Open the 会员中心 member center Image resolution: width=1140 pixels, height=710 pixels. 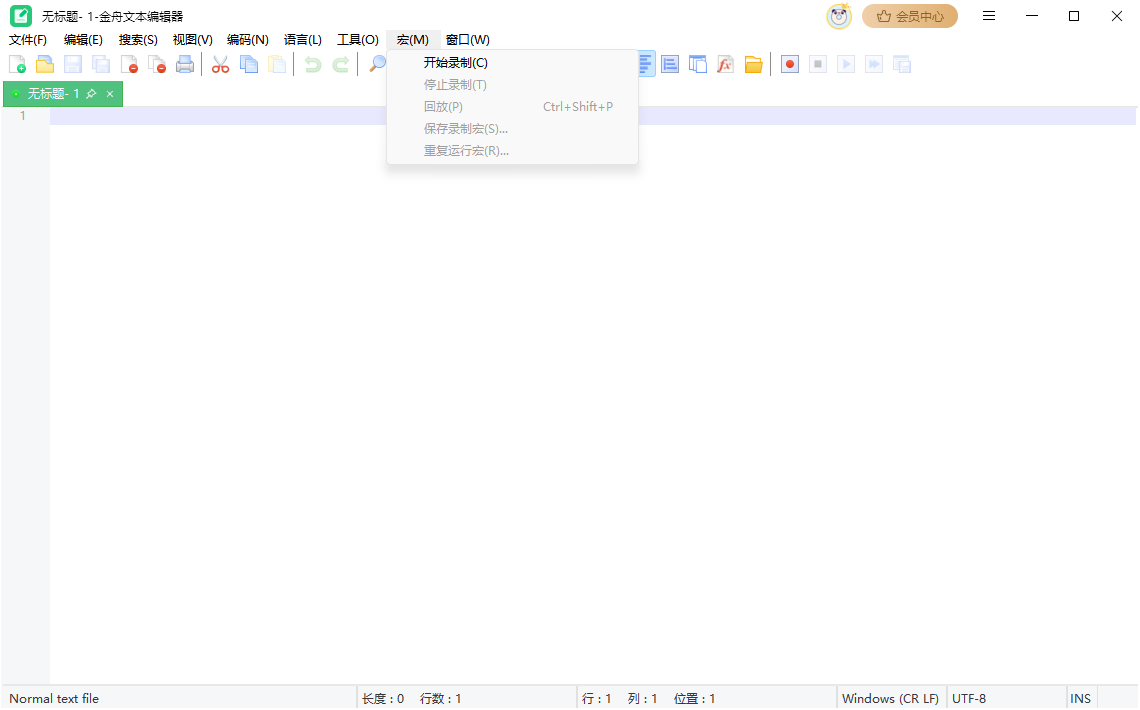(x=910, y=16)
